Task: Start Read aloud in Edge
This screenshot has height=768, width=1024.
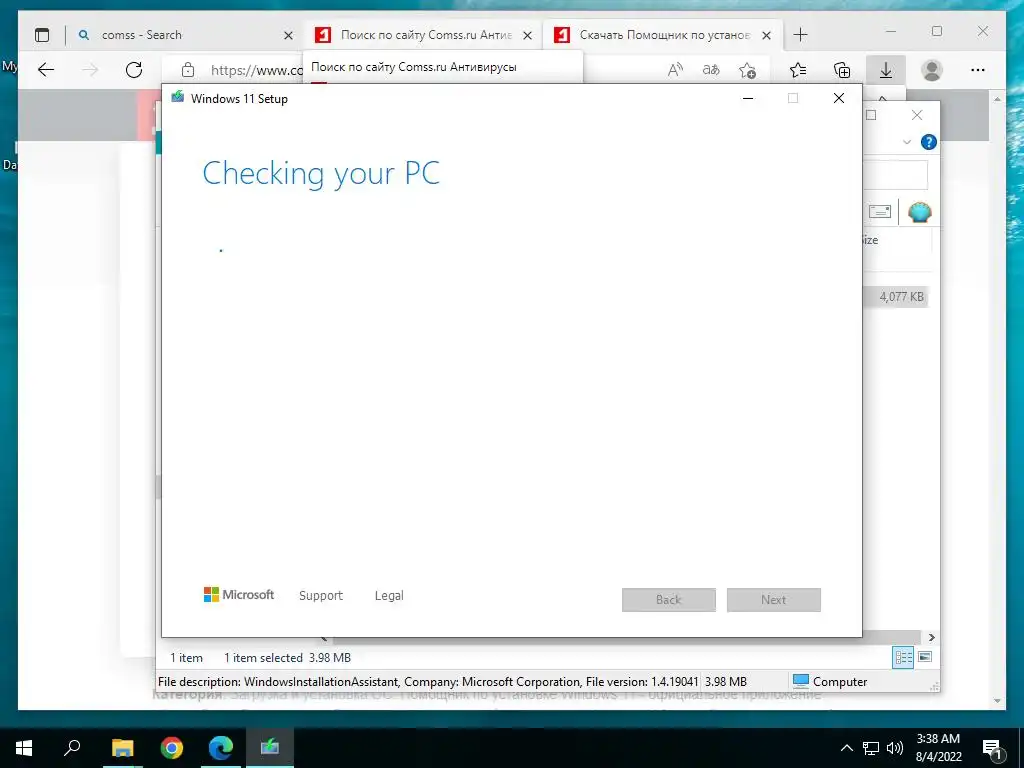Action: [675, 70]
